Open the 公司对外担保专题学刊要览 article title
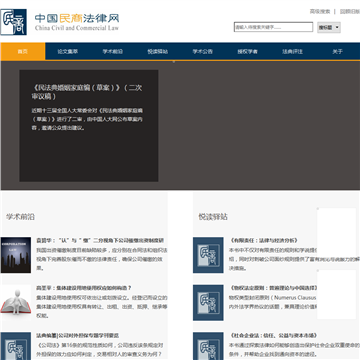This screenshot has height=360, width=360. coord(78,336)
